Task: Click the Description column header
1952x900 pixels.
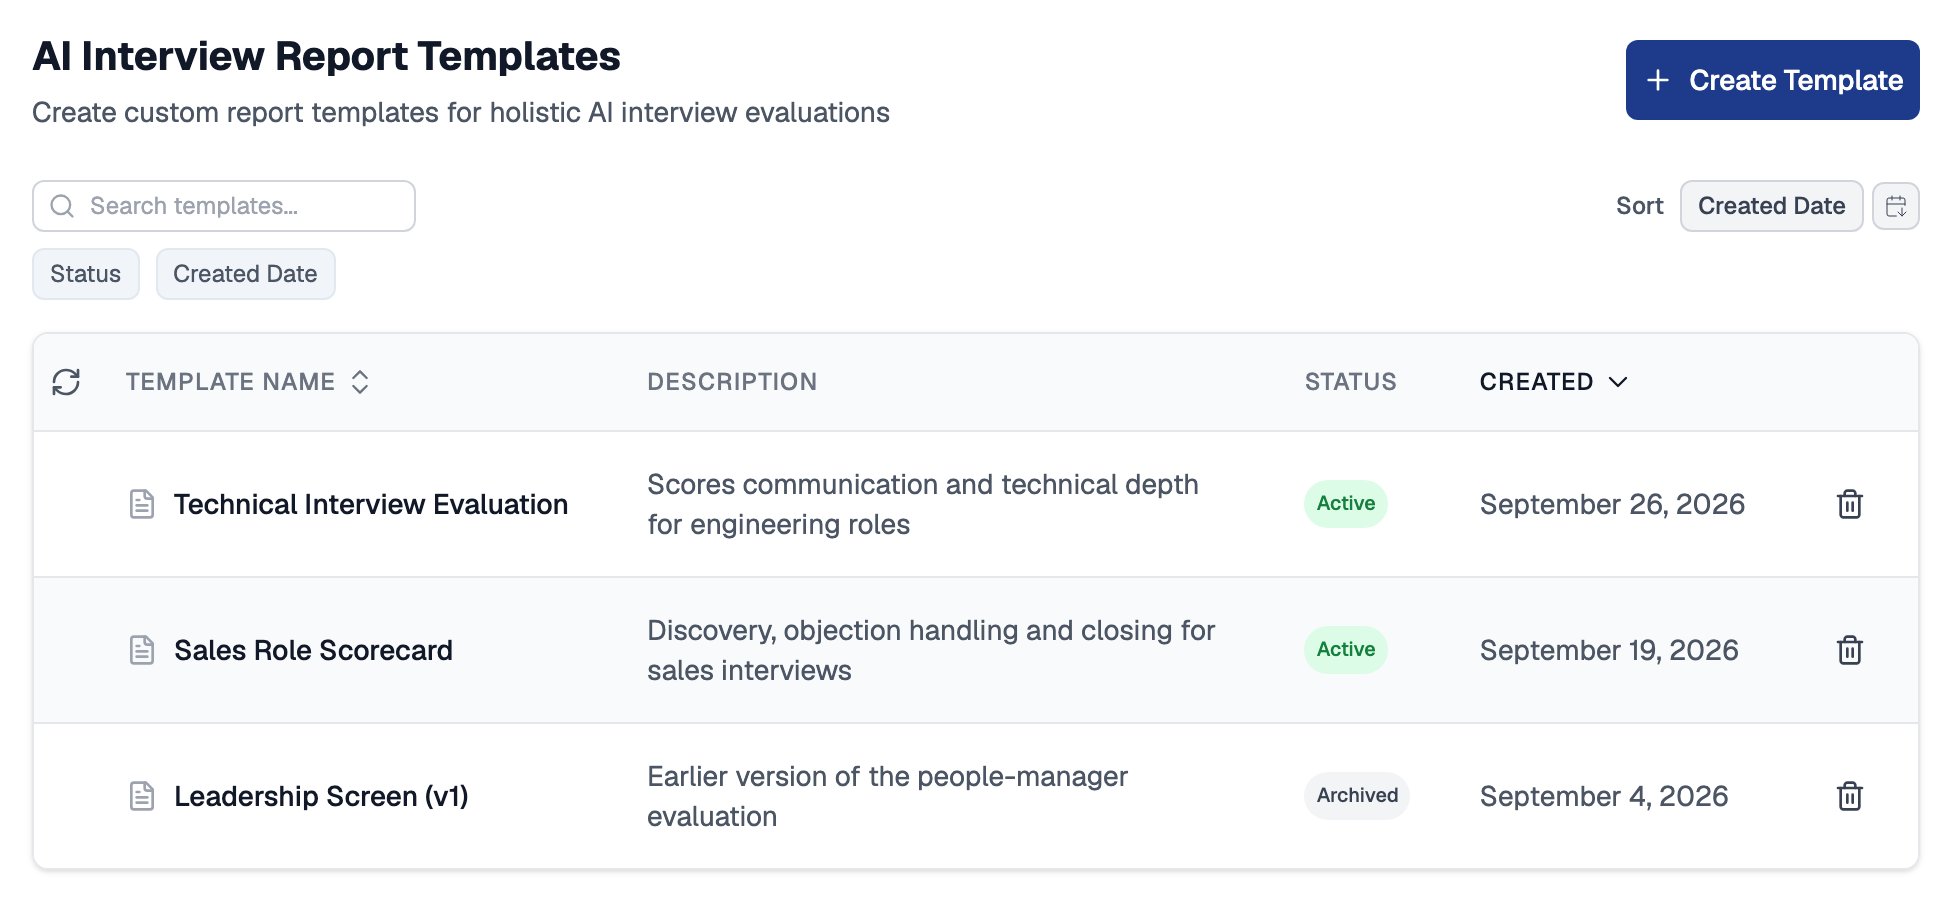Action: (x=732, y=382)
